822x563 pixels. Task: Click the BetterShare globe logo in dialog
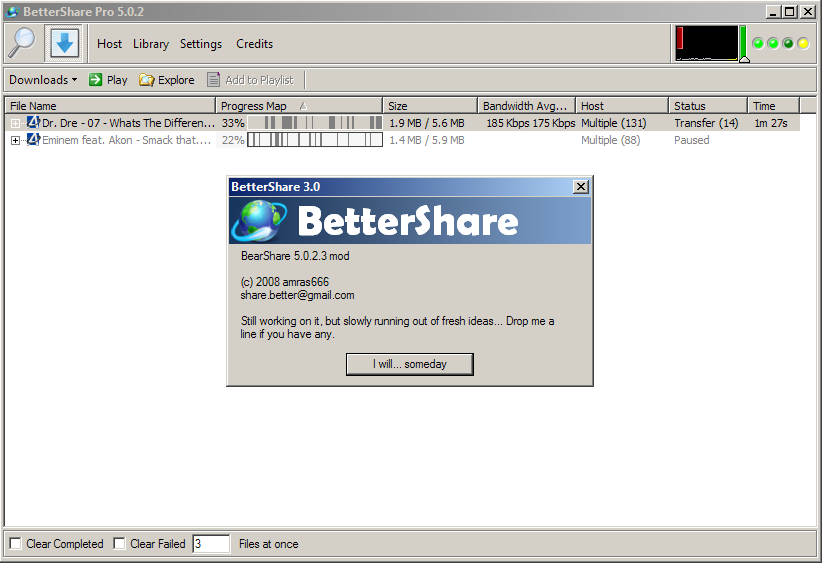[x=259, y=220]
